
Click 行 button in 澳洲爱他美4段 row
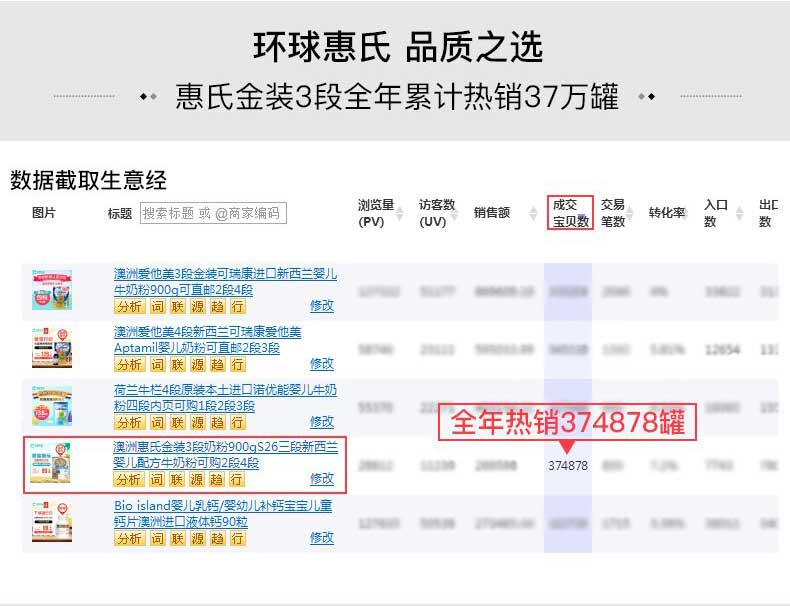click(x=238, y=364)
